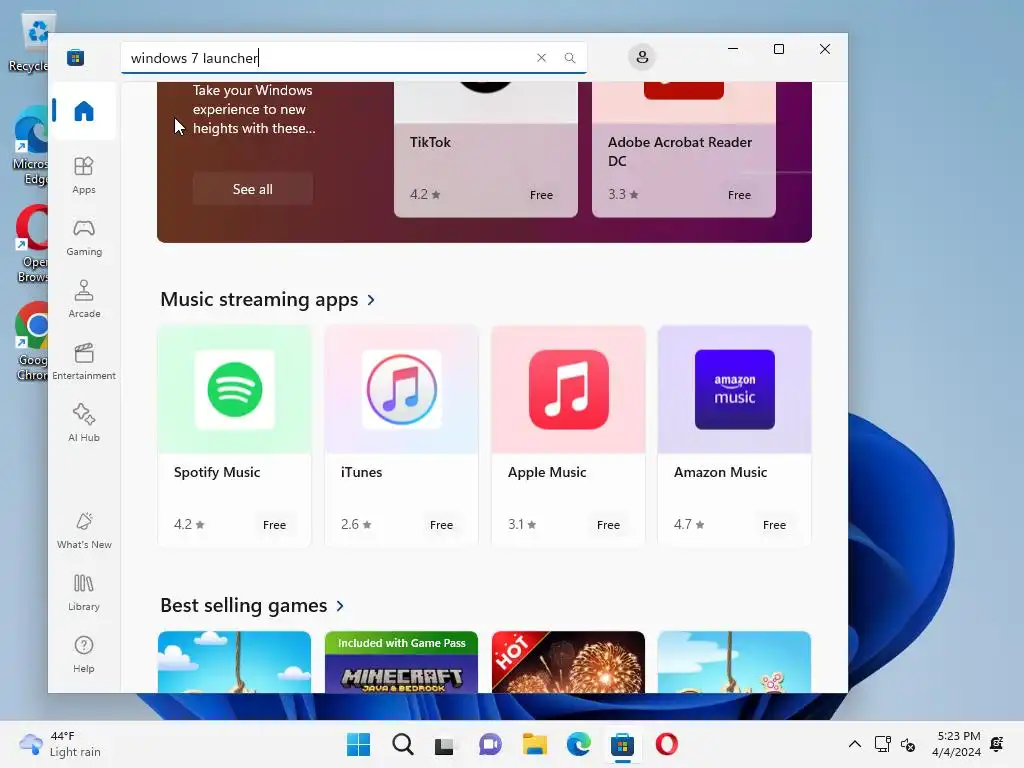The width and height of the screenshot is (1024, 768).
Task: Click the 2.6 rating on iTunes
Action: pyautogui.click(x=356, y=524)
